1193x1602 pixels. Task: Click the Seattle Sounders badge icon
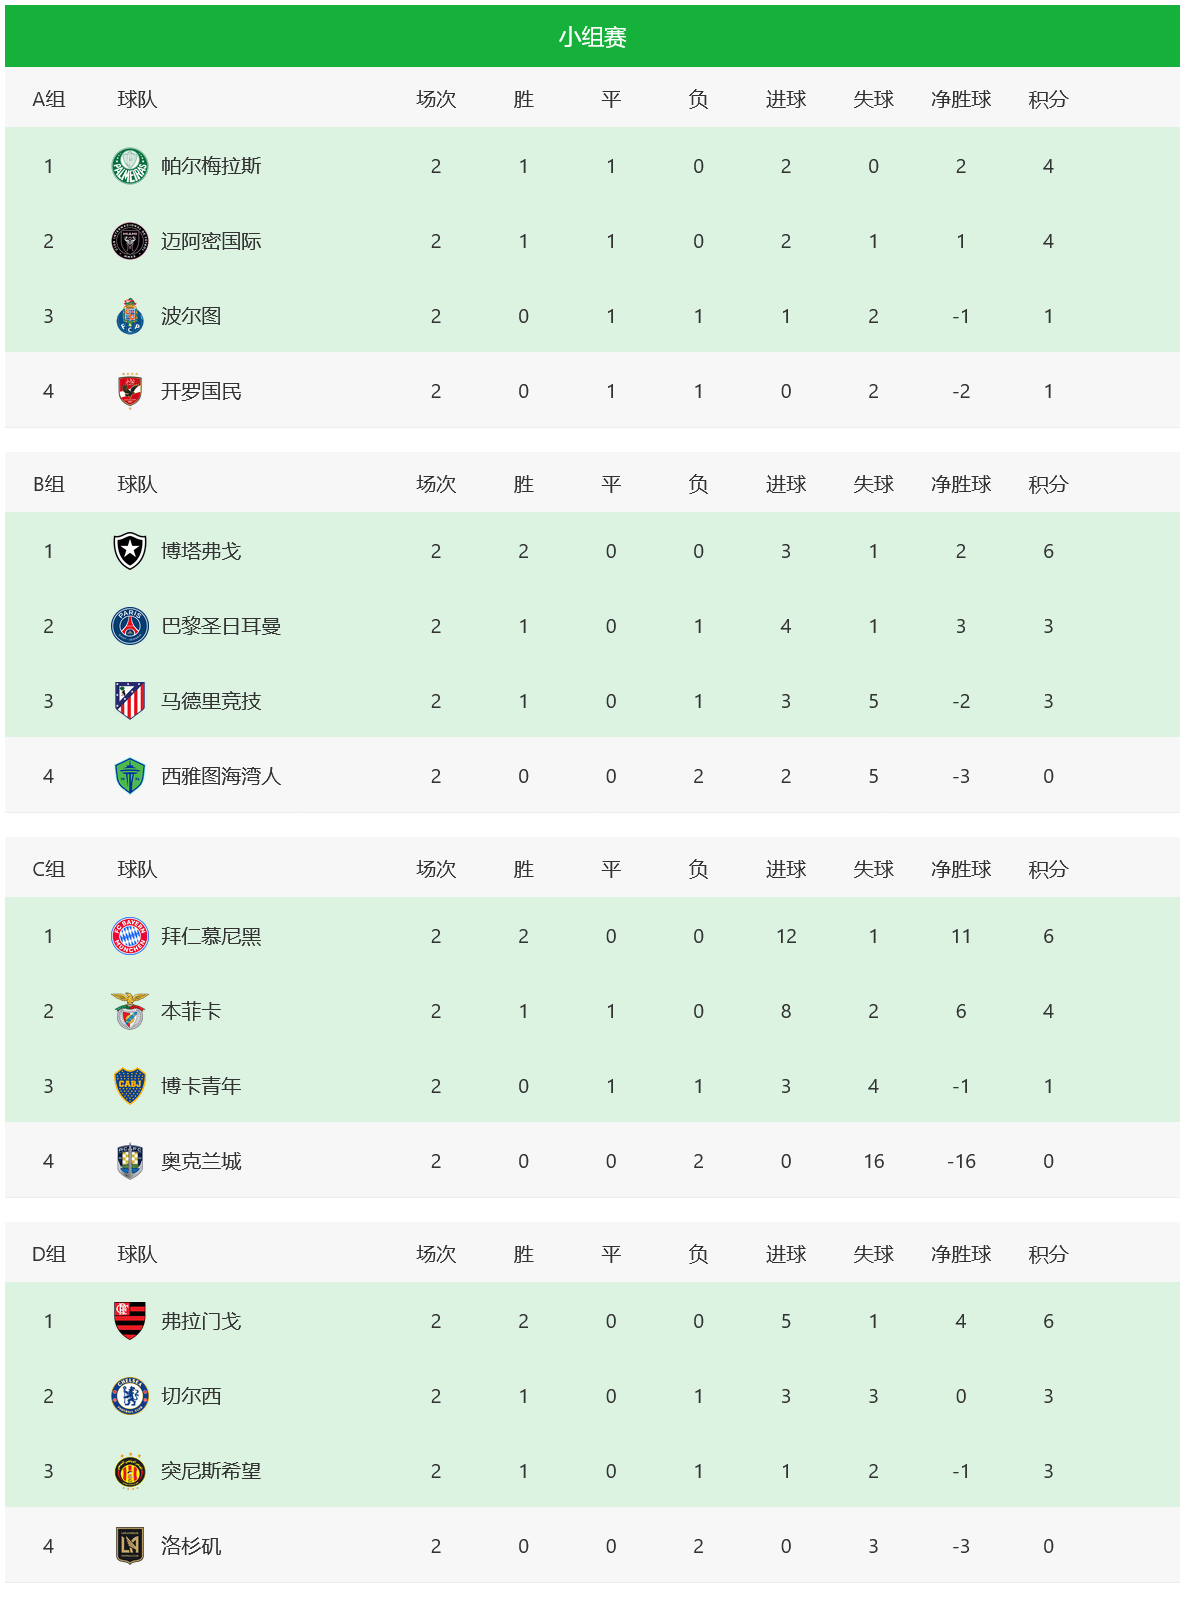pyautogui.click(x=130, y=776)
